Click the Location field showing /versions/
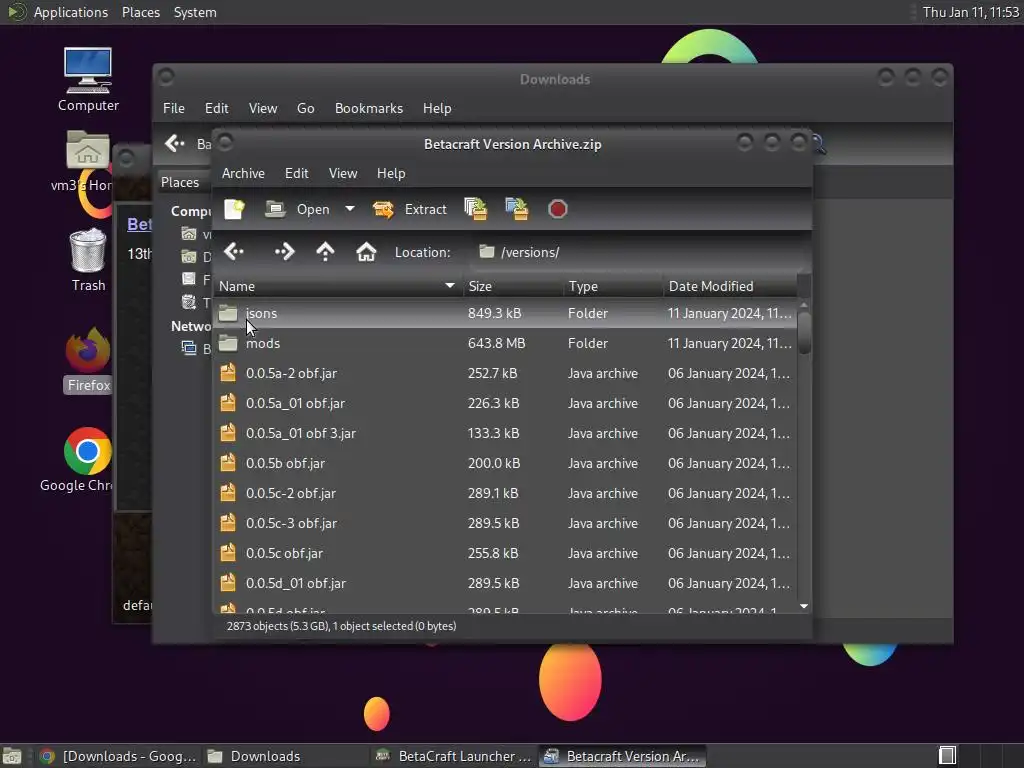The image size is (1024, 768). tap(637, 252)
